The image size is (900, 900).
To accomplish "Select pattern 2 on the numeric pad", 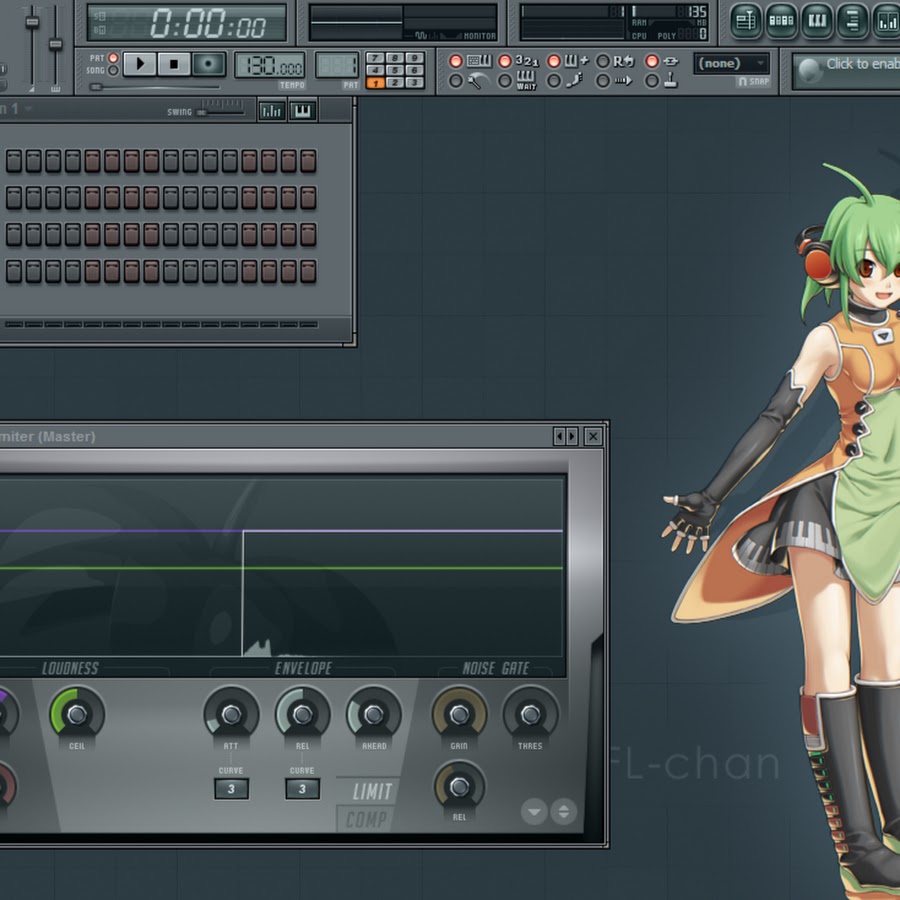I will point(395,83).
